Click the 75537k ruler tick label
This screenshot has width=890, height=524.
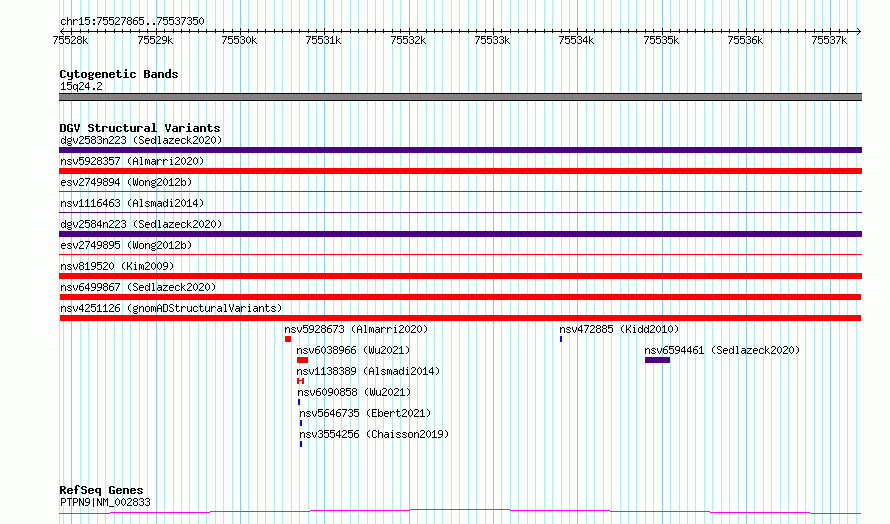tap(829, 40)
